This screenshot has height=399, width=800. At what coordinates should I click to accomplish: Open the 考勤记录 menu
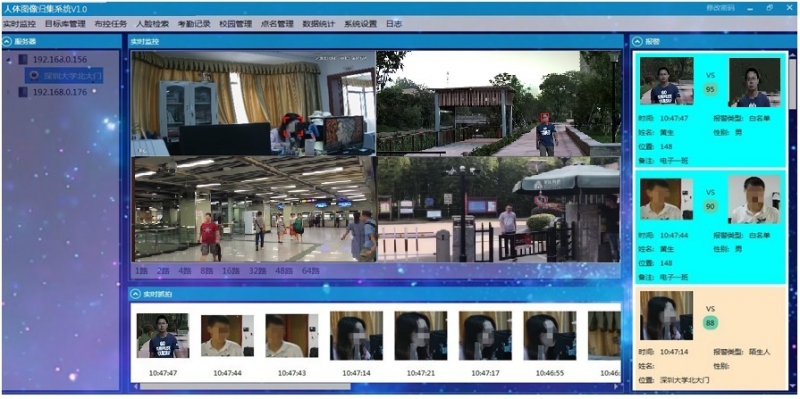pos(194,24)
